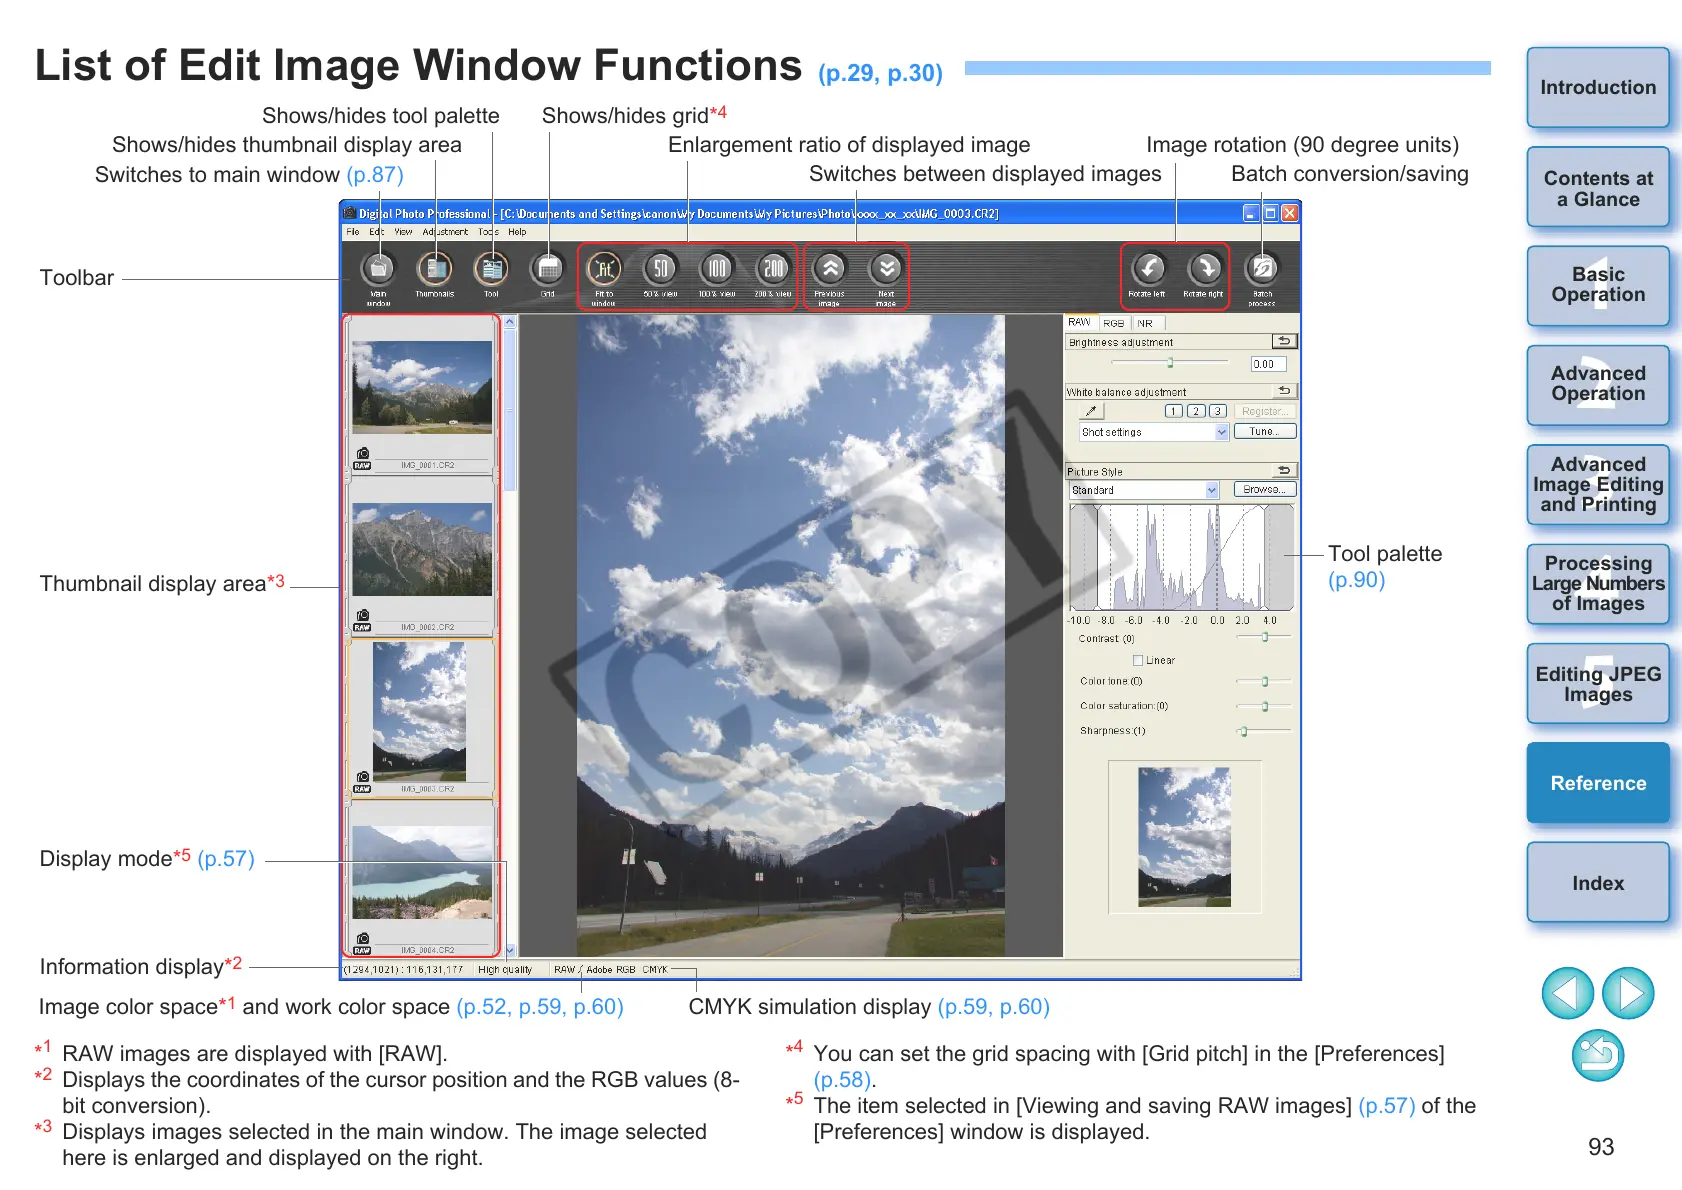Open the Tools menu
1682x1190 pixels.
coord(488,232)
